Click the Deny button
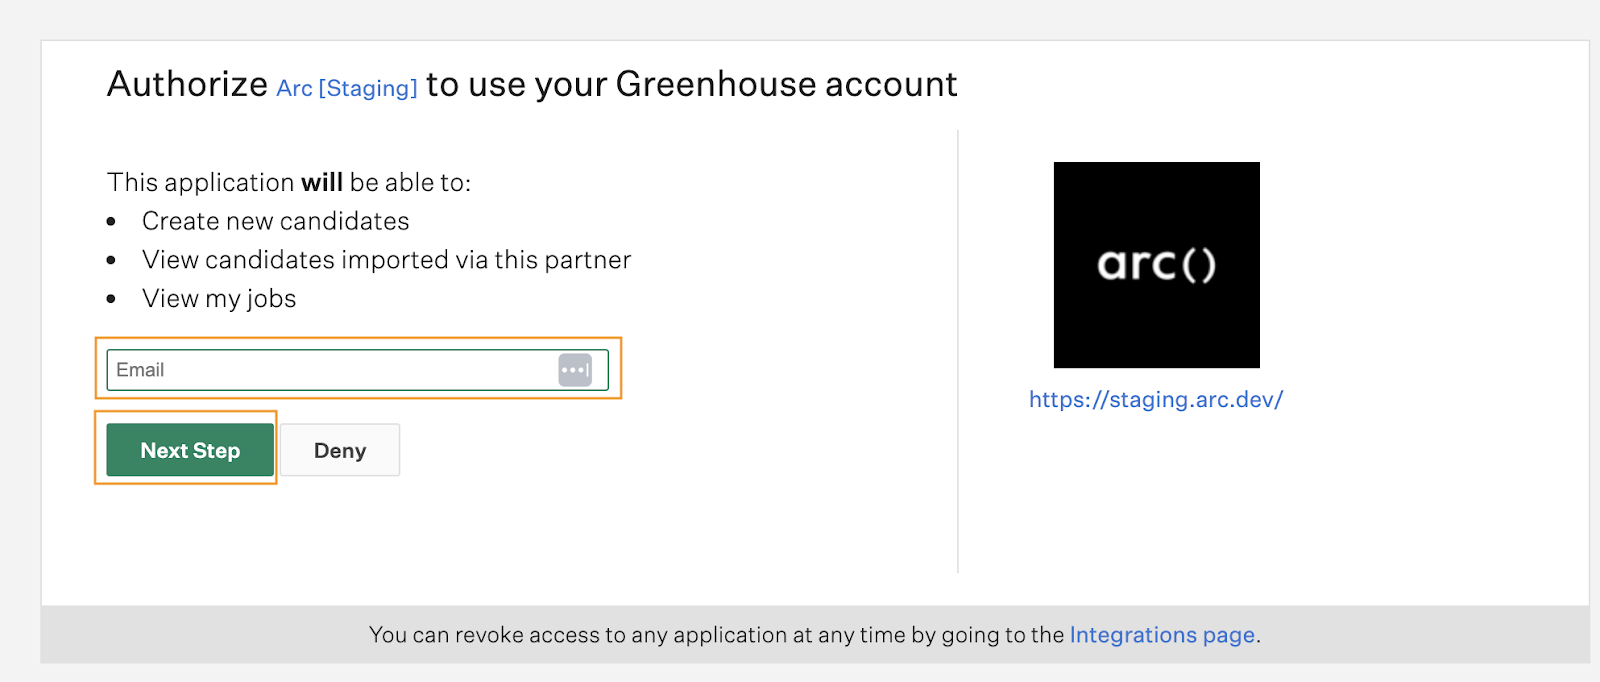This screenshot has width=1600, height=682. click(x=340, y=450)
